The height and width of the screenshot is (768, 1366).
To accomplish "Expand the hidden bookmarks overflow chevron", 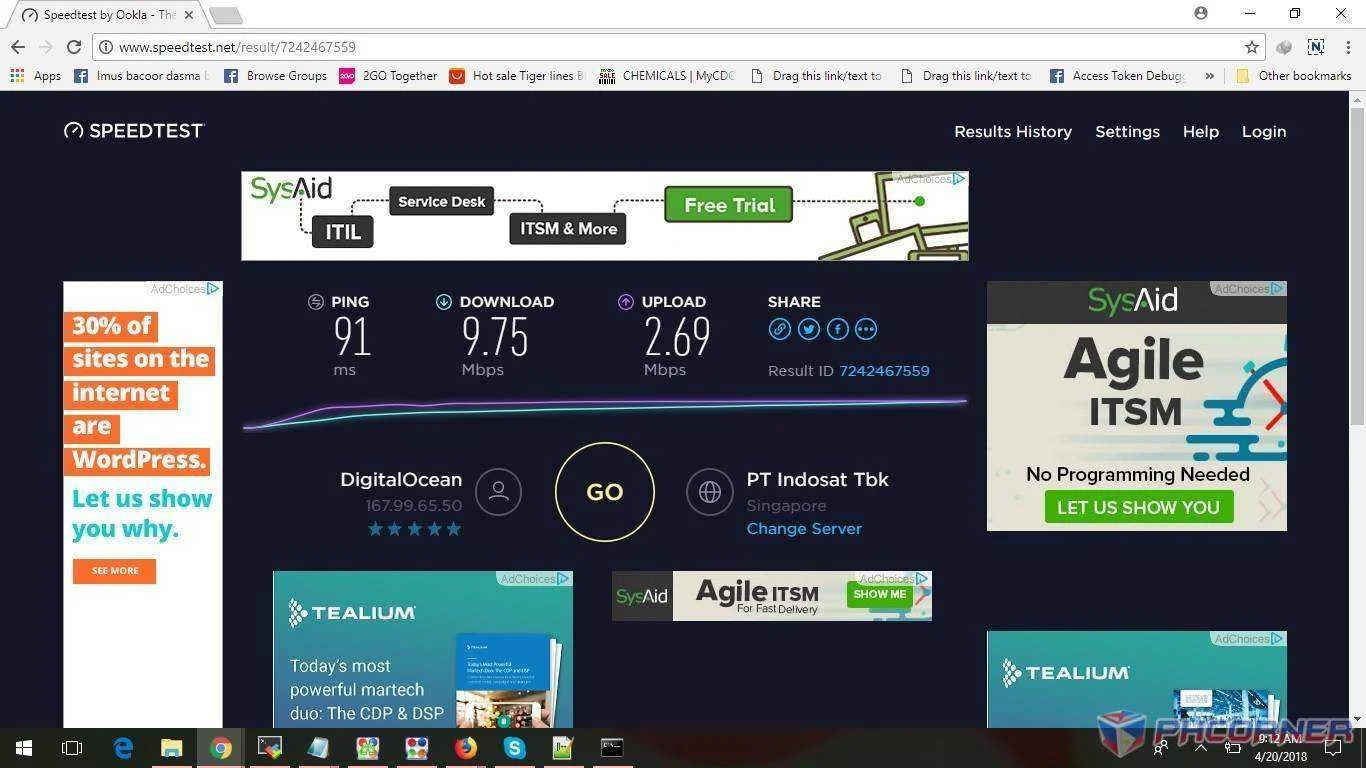I will pos(1210,75).
